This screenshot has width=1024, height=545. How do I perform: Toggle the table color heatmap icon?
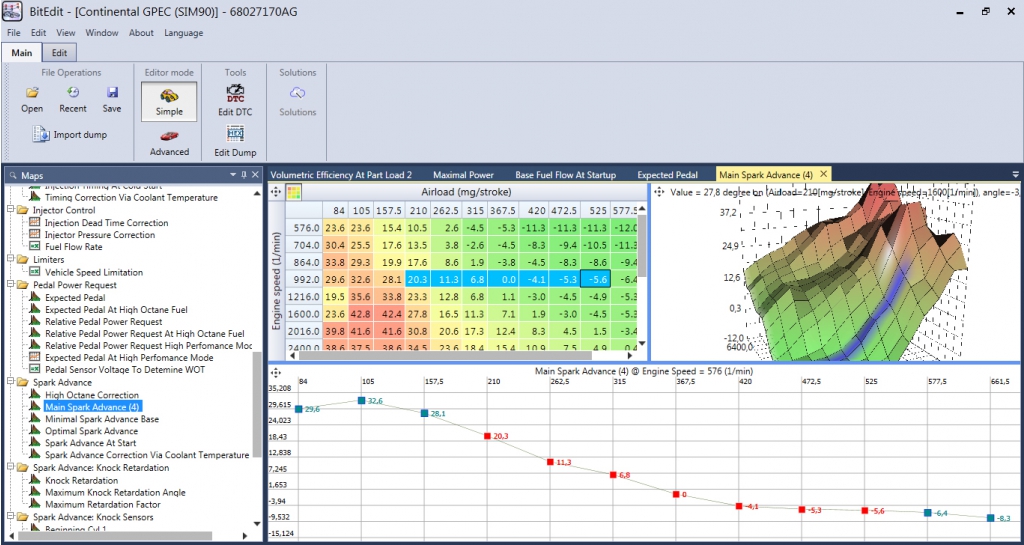(294, 192)
